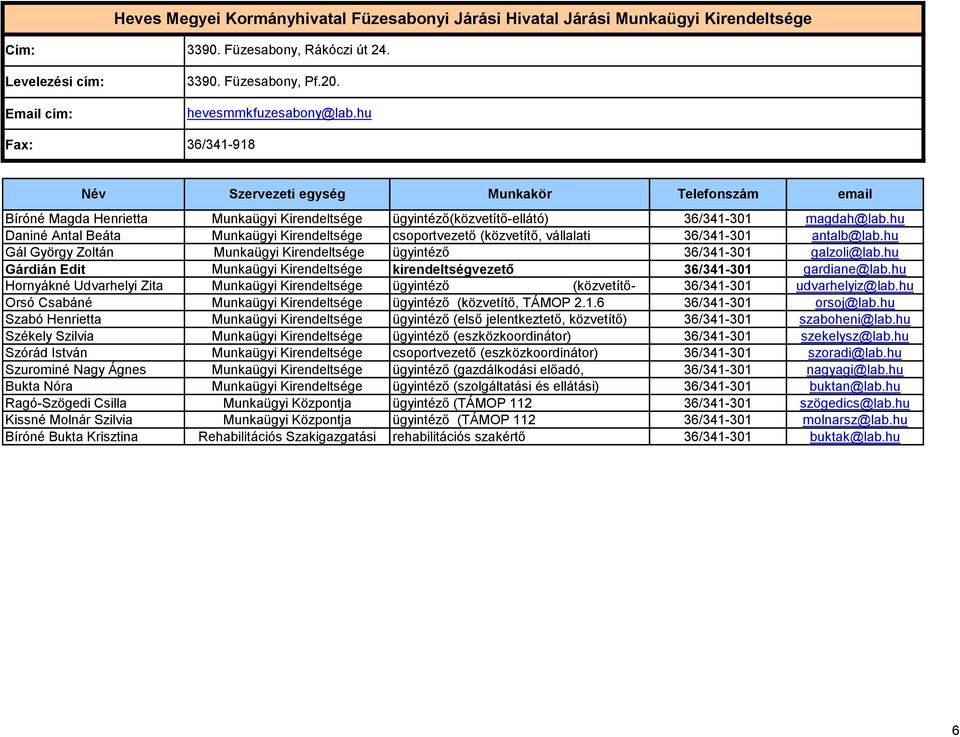The image size is (960, 737).
Task: Click the nagyagi@lab.hu email link
Action: click(x=855, y=370)
